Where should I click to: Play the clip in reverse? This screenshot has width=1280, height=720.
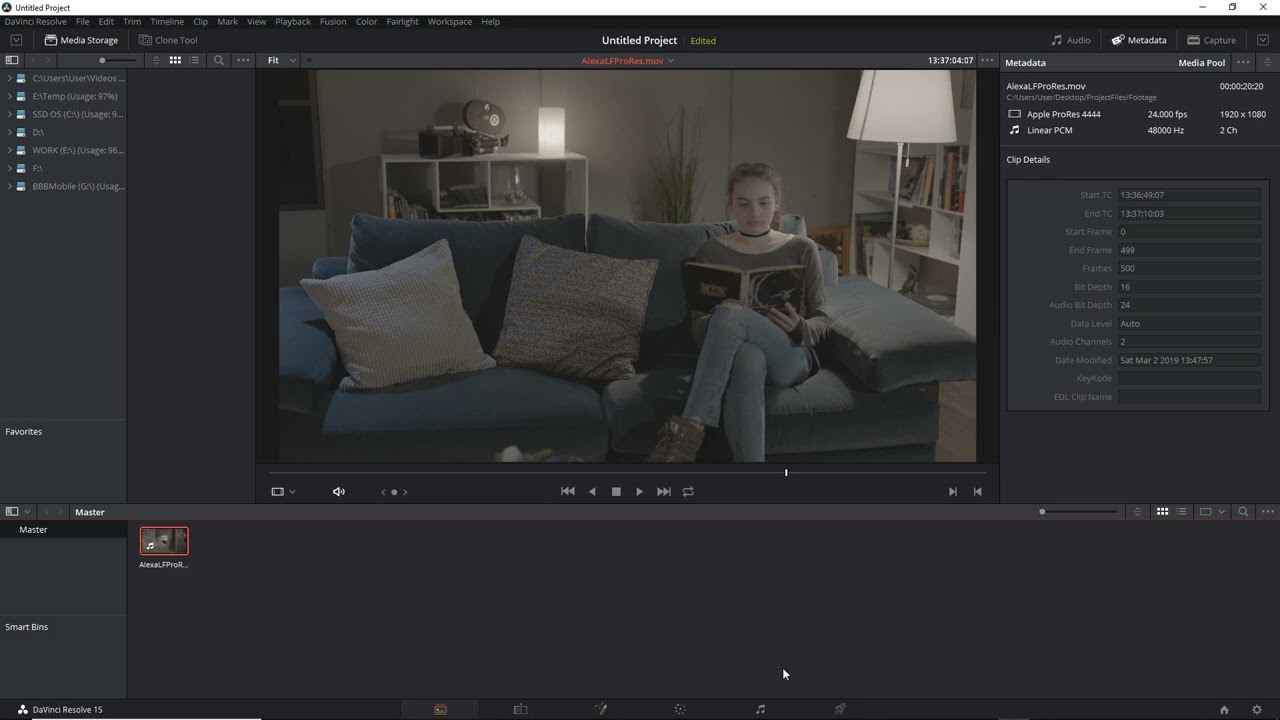pyautogui.click(x=592, y=491)
